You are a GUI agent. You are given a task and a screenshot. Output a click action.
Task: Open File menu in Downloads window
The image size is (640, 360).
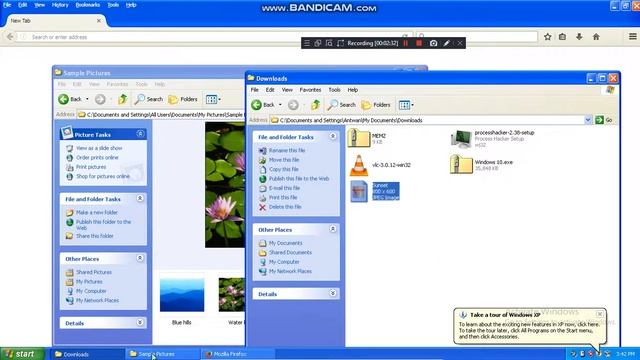pyautogui.click(x=255, y=90)
